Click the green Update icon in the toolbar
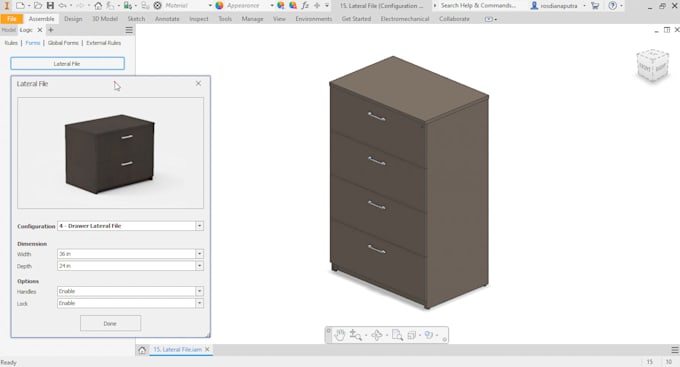The image size is (680, 367). point(127,6)
